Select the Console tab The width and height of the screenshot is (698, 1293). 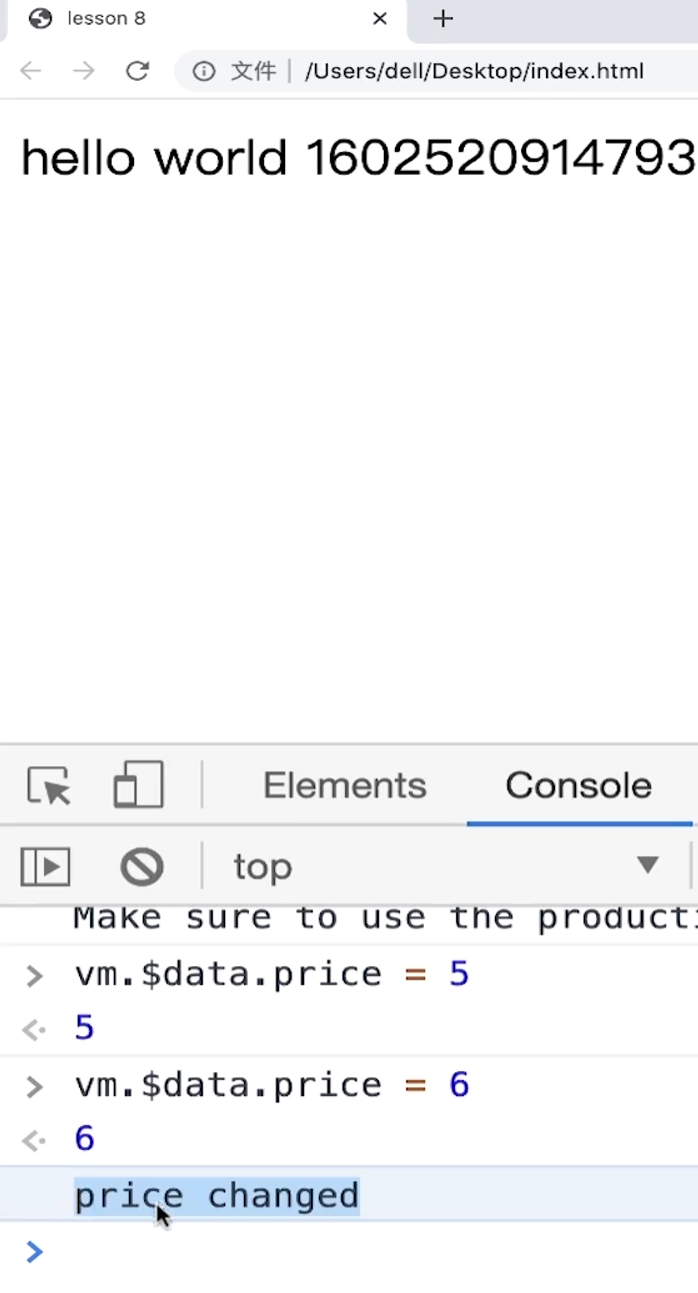[578, 786]
